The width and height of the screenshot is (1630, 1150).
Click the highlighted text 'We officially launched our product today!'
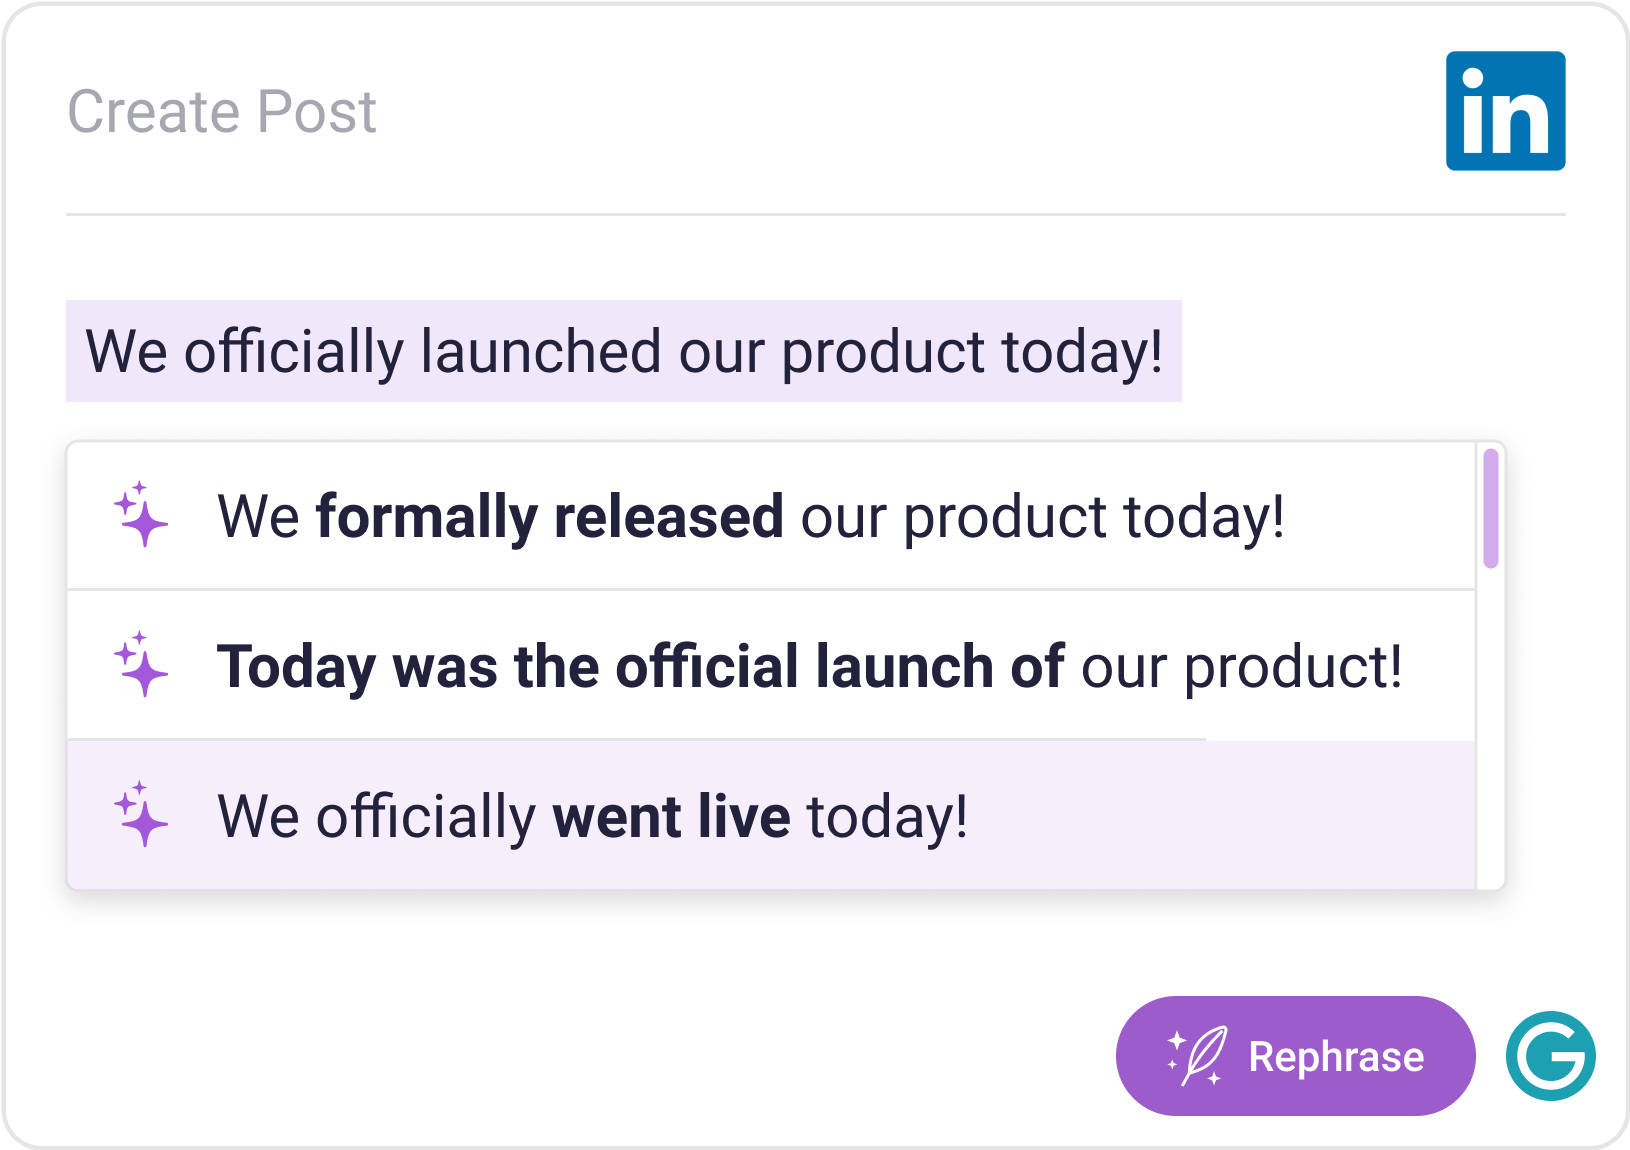coord(623,351)
